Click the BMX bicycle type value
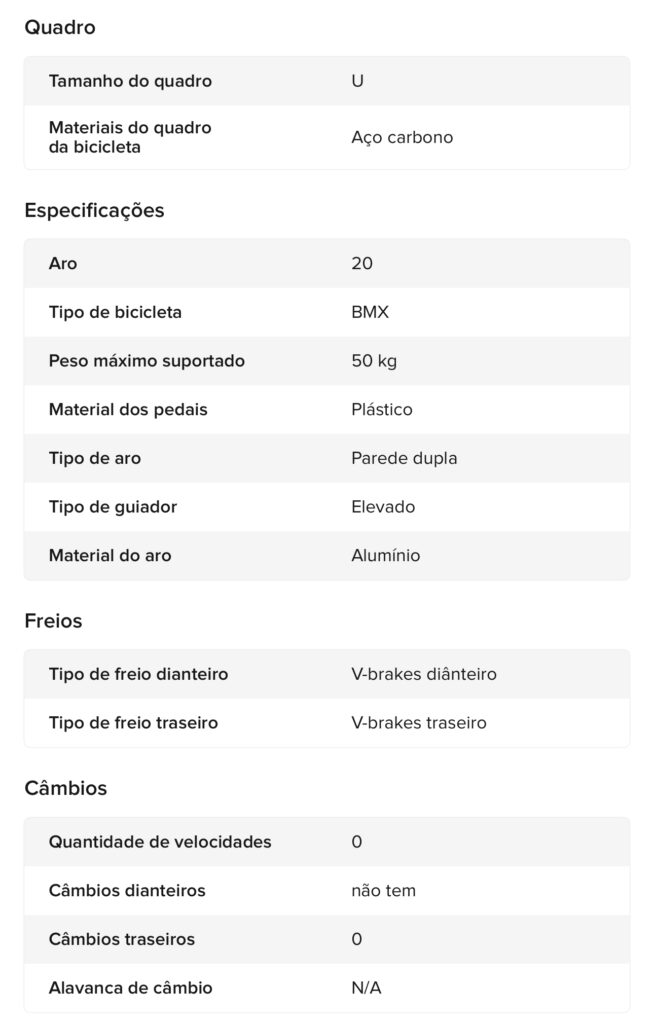Viewport: 654px width, 1024px height. click(370, 313)
